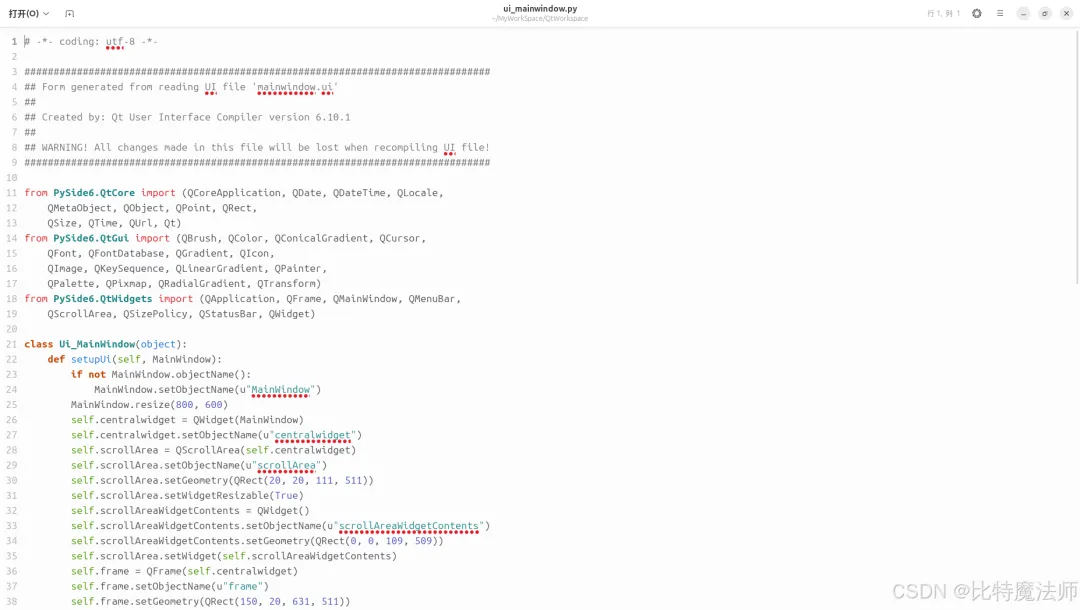Click 'PySide6.QtCore' module name

[94, 193]
